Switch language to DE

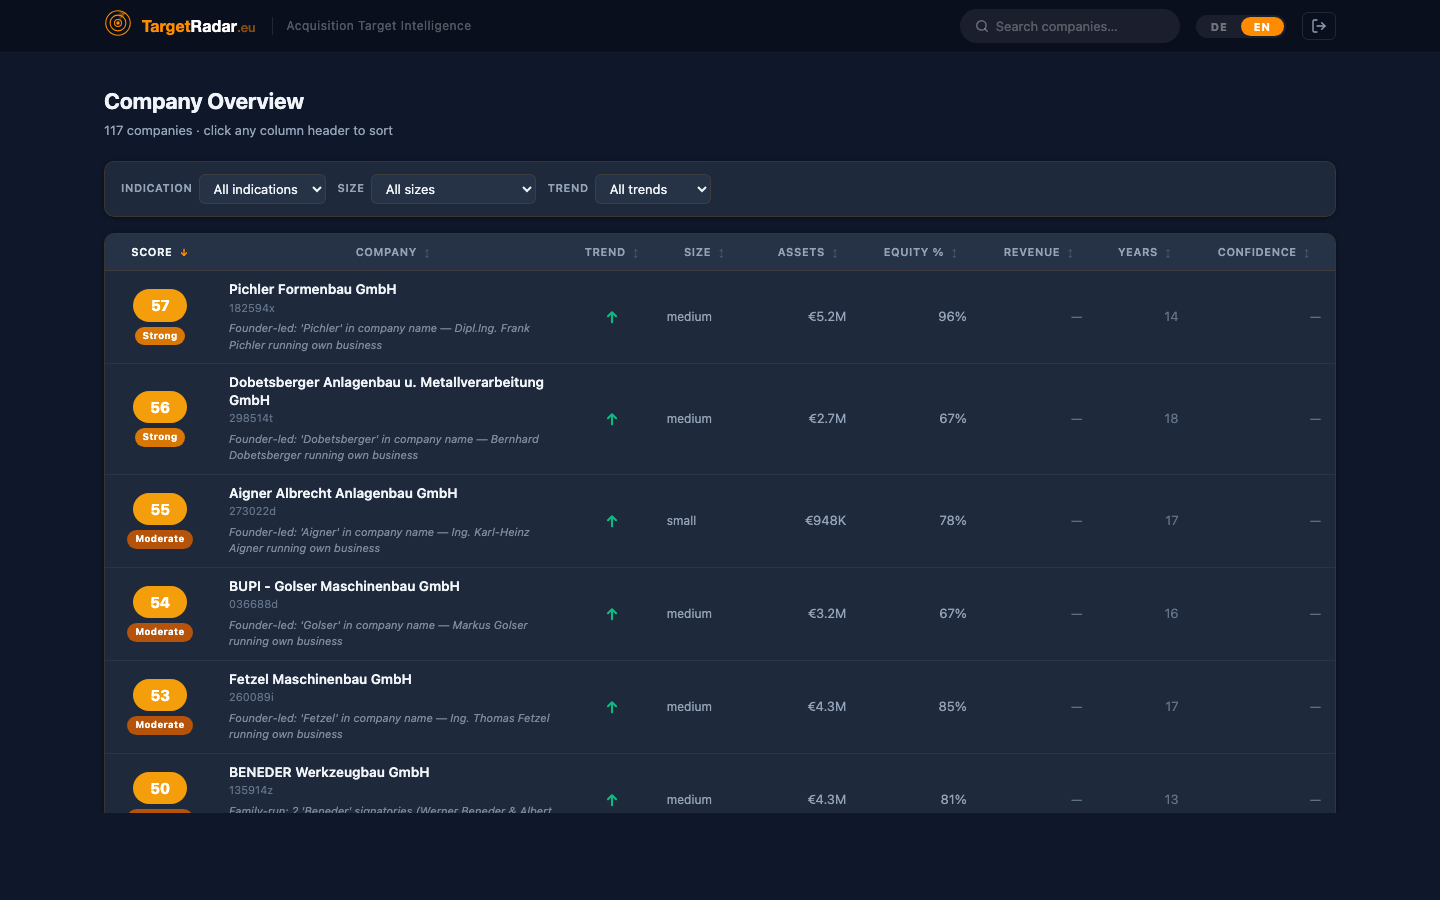1219,27
